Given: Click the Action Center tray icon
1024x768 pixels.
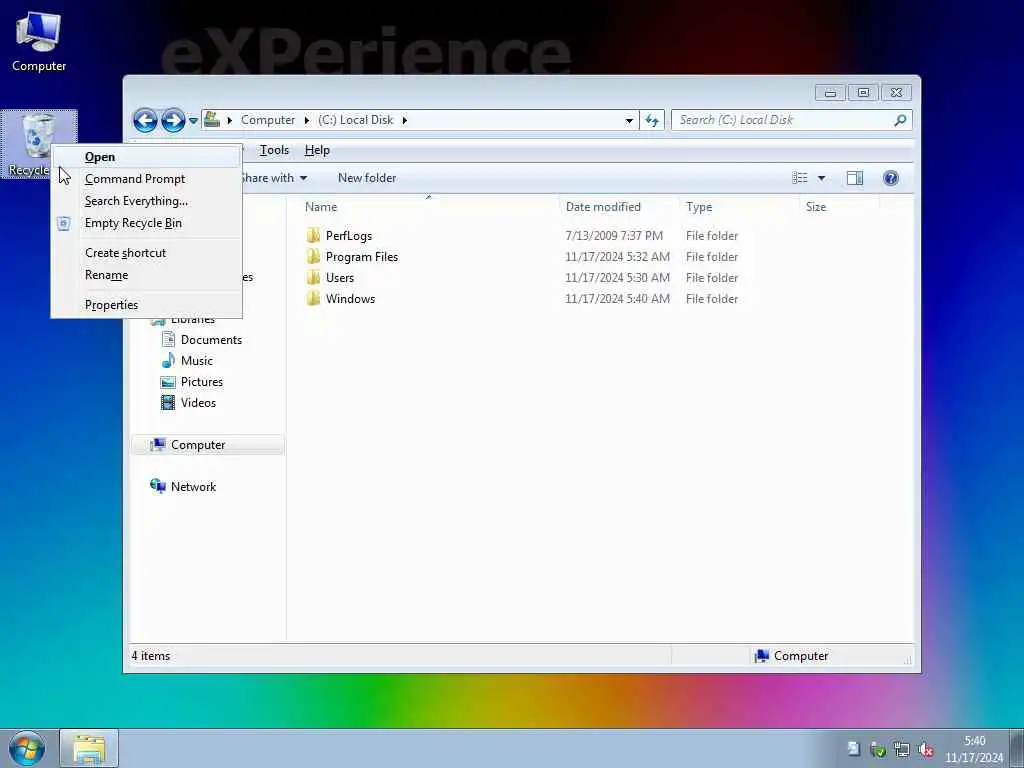Looking at the screenshot, I should tap(853, 749).
